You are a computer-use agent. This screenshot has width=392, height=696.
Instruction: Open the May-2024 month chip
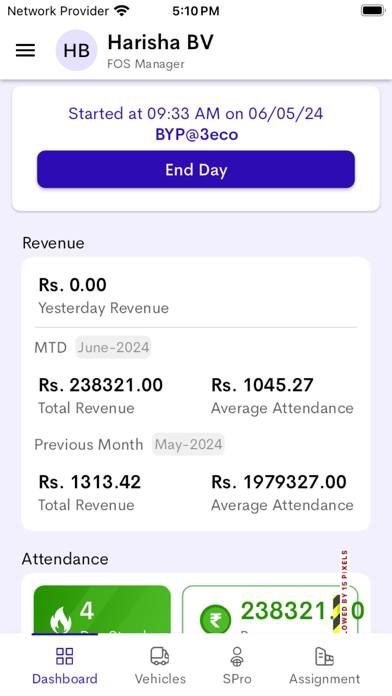point(188,444)
